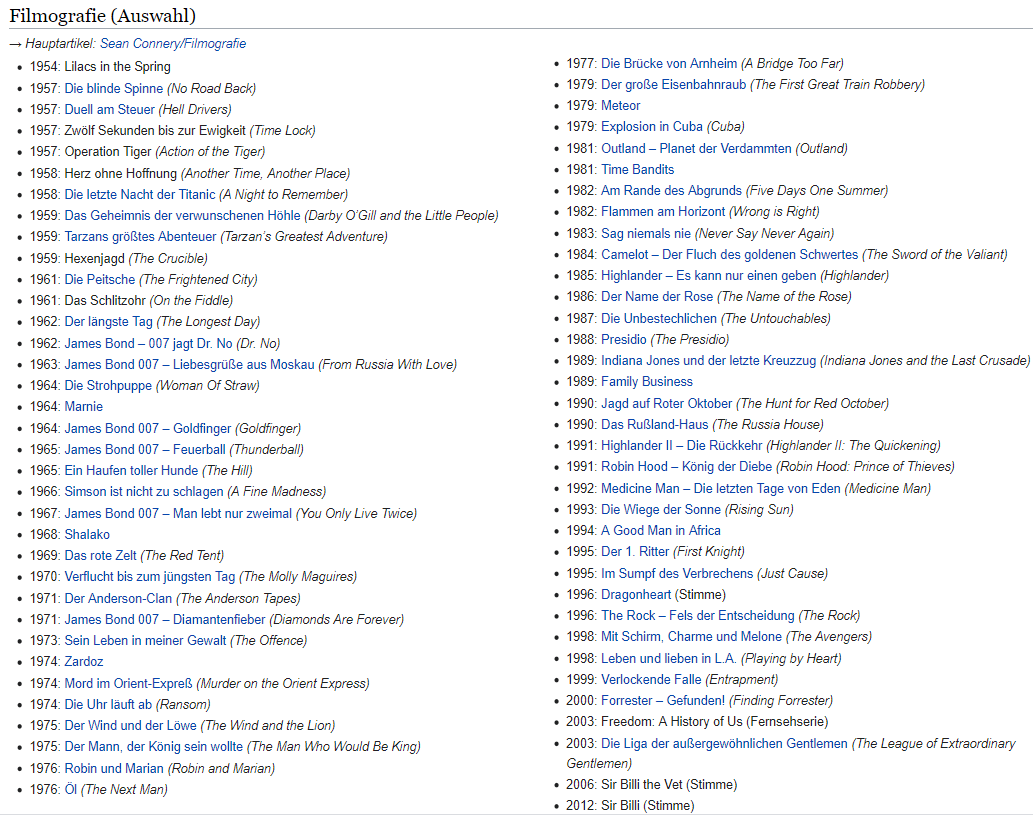Viewport: 1033px width, 818px height.
Task: Open Die Liga der außergewöhnlichen Gentlemen
Action: coord(725,743)
